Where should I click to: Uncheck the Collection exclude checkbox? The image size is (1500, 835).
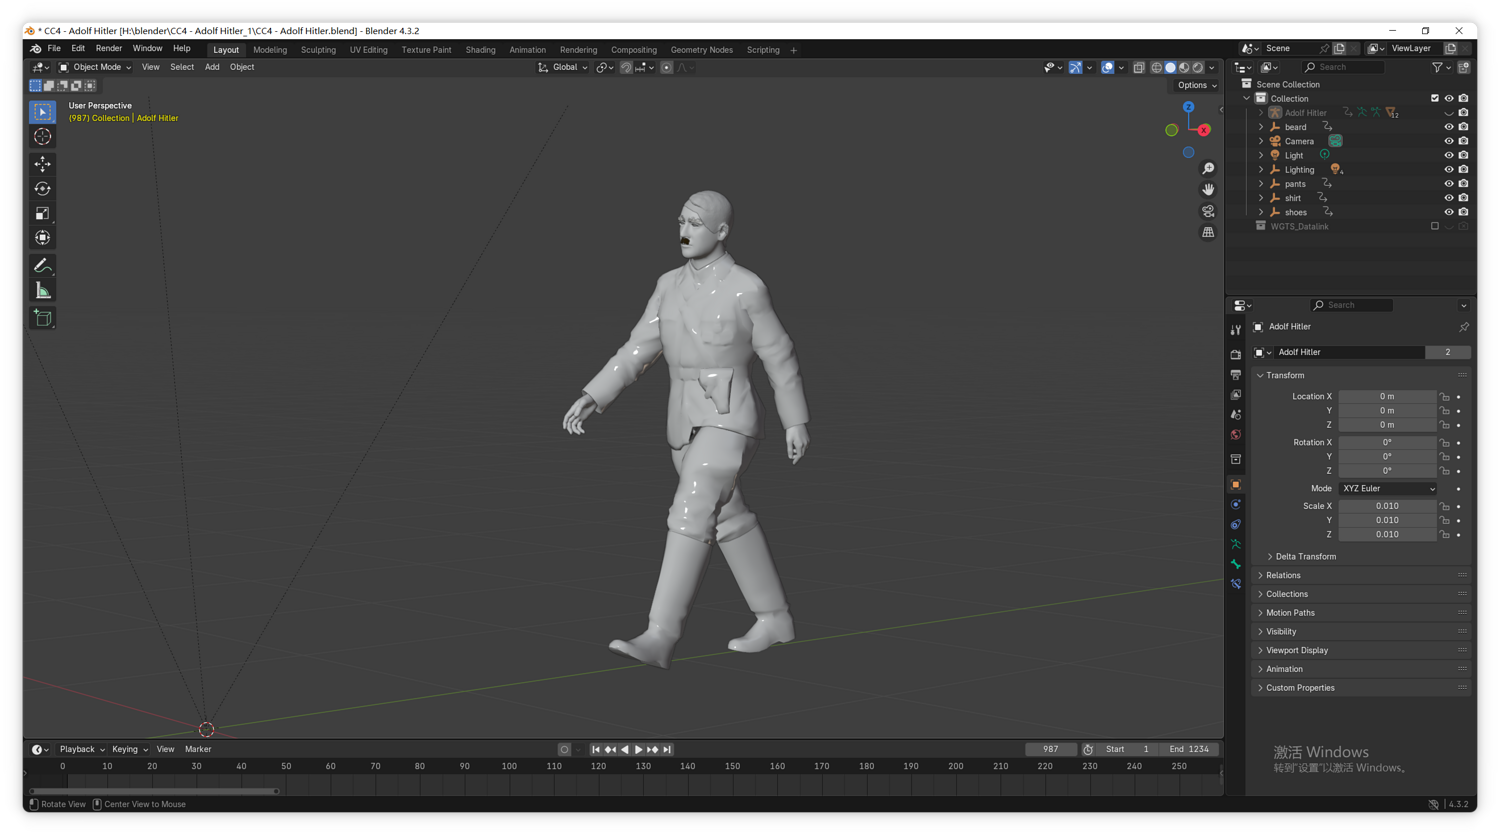point(1435,99)
